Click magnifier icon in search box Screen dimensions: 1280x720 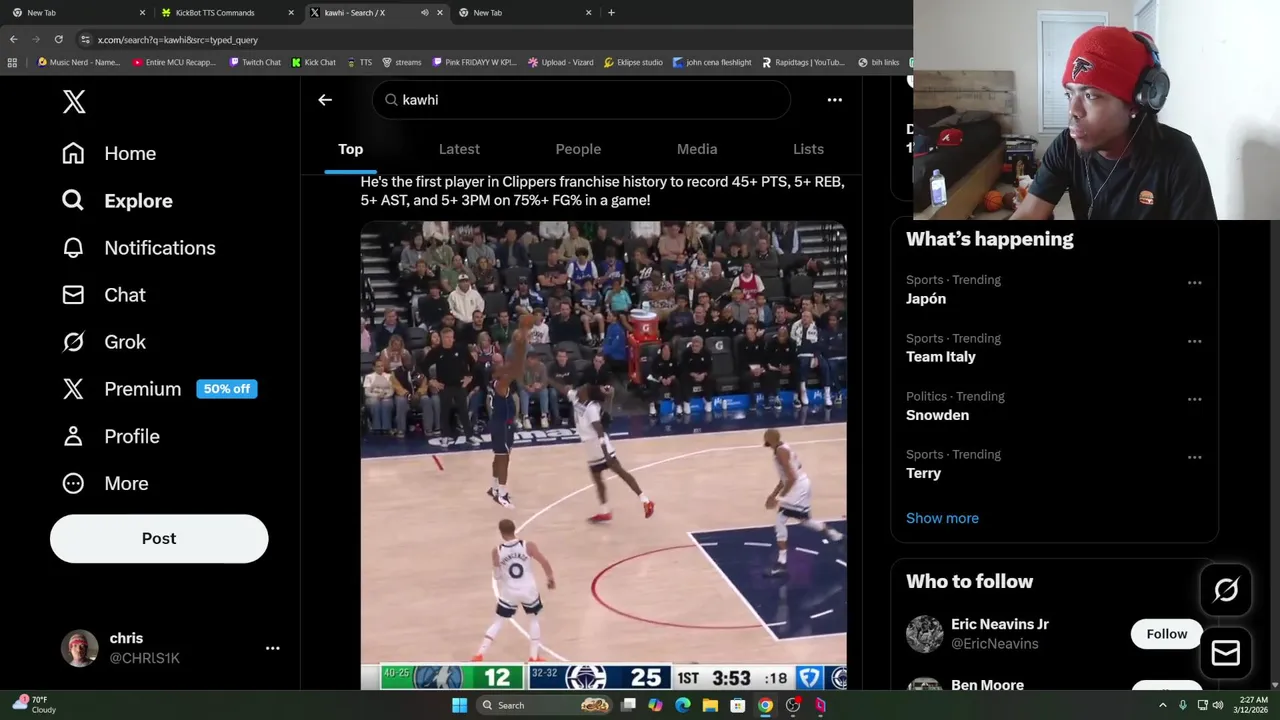point(392,100)
